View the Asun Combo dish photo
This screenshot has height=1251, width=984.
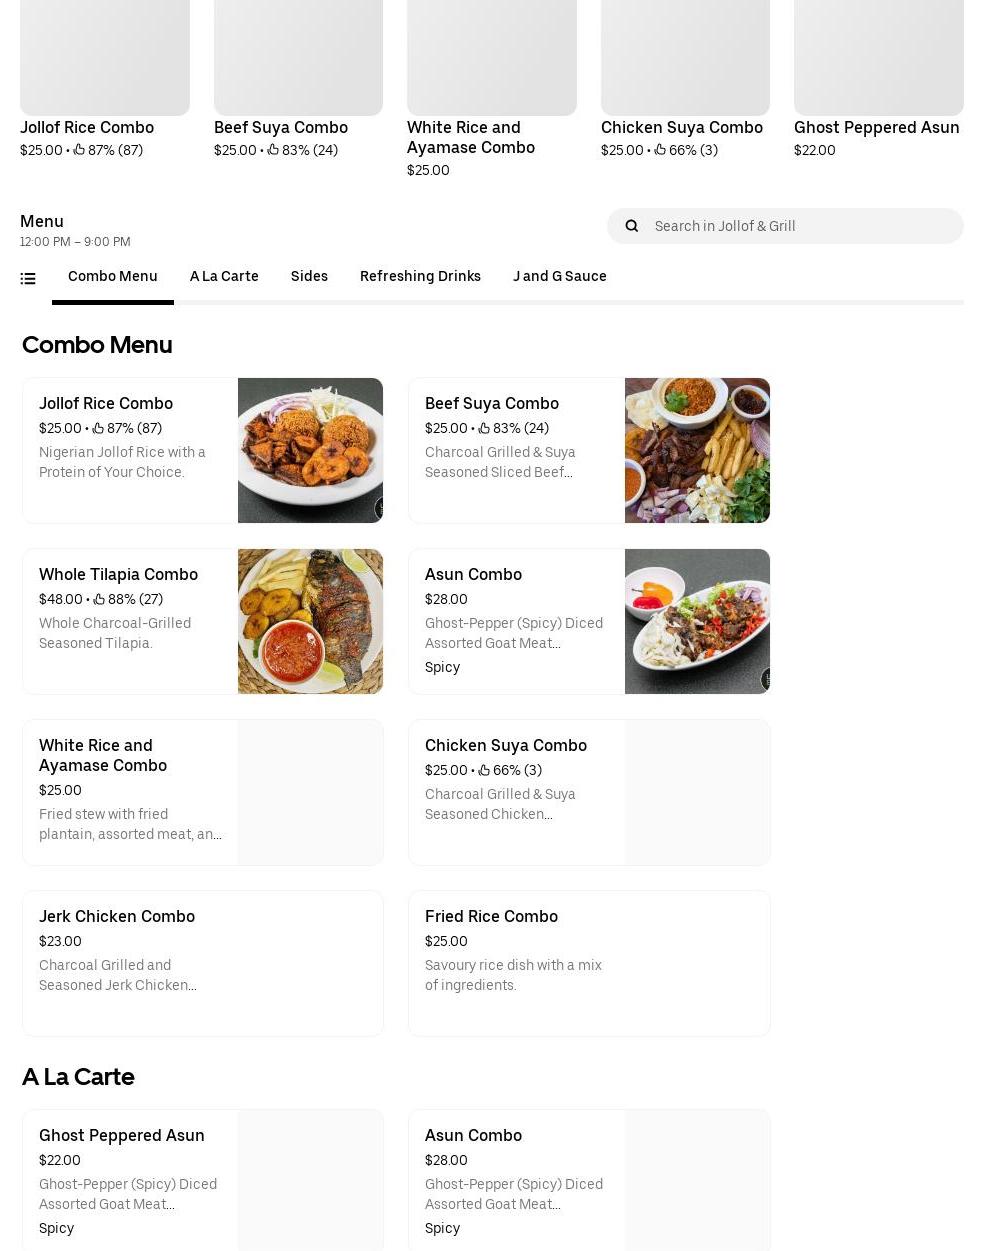point(697,621)
